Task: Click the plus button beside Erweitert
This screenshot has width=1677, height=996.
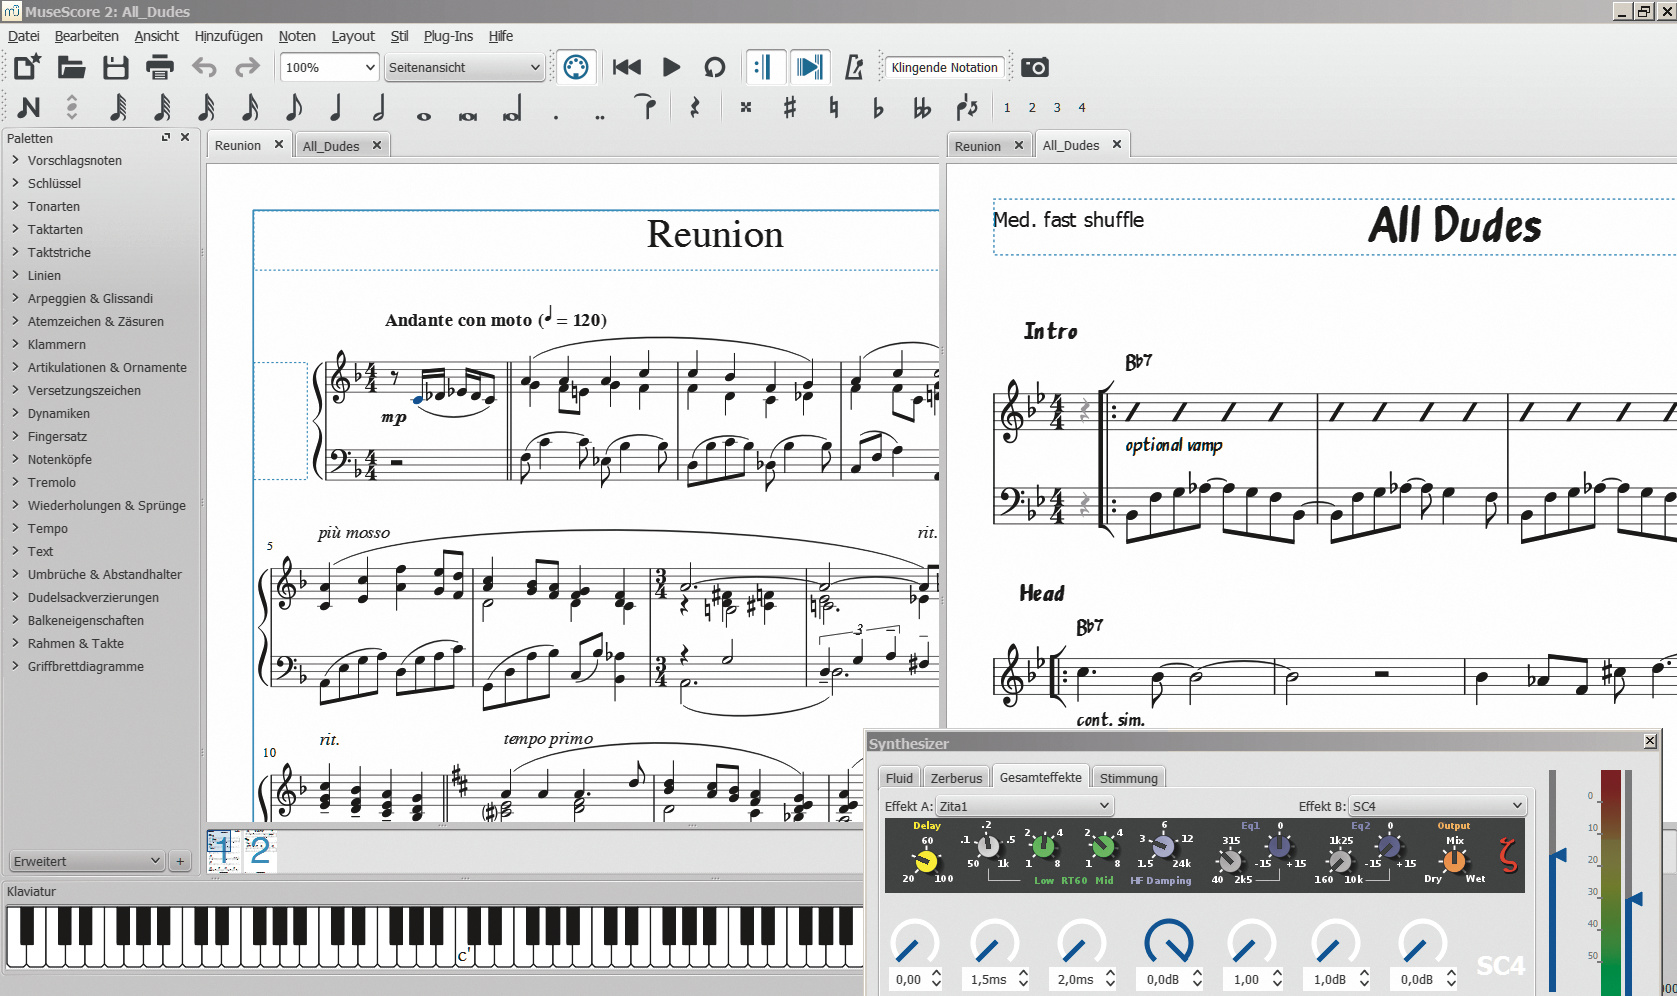Action: click(x=180, y=861)
